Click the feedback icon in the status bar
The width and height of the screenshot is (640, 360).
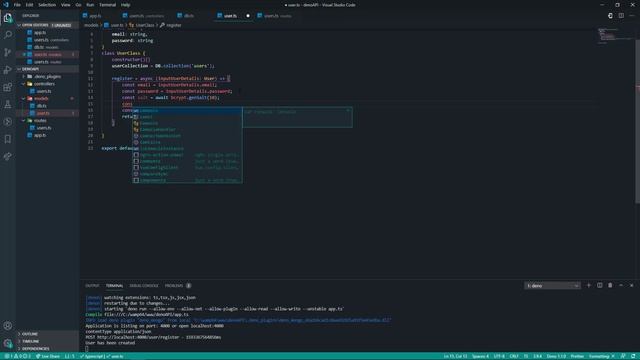pos(623,356)
